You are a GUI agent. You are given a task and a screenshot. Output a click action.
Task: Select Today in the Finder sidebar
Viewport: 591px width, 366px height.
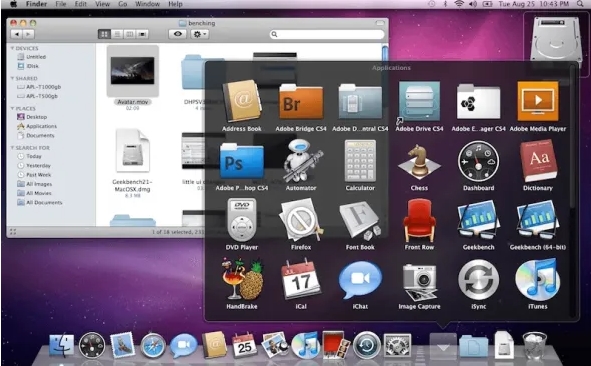[29, 156]
